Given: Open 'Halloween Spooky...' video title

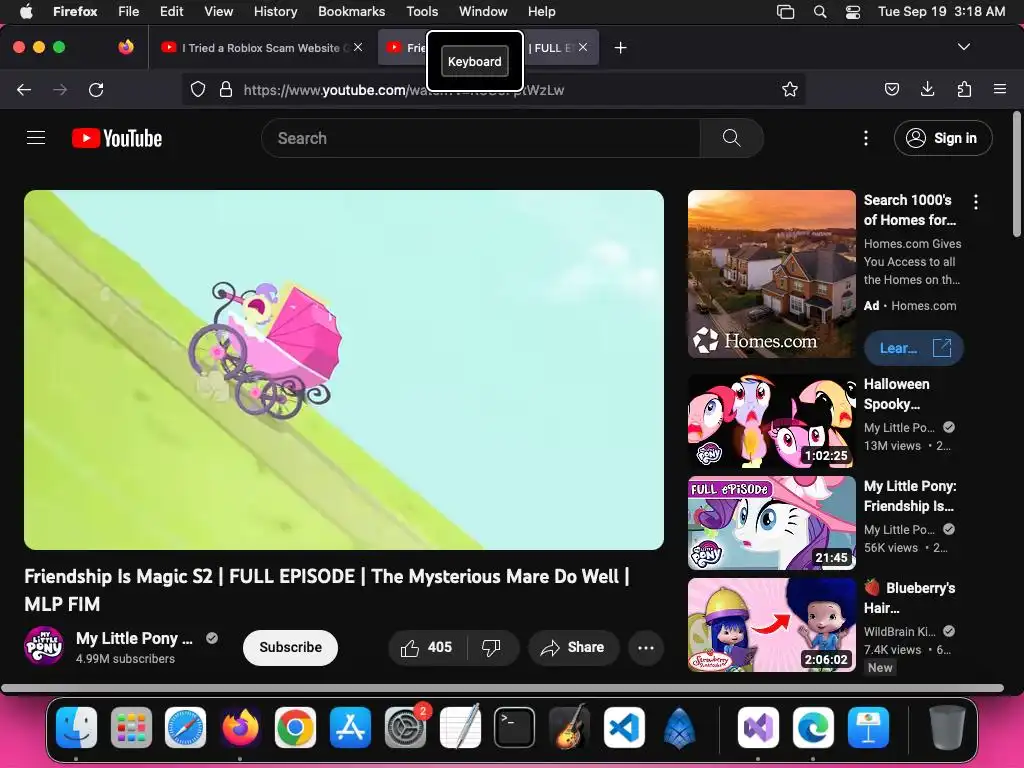Looking at the screenshot, I should [896, 394].
